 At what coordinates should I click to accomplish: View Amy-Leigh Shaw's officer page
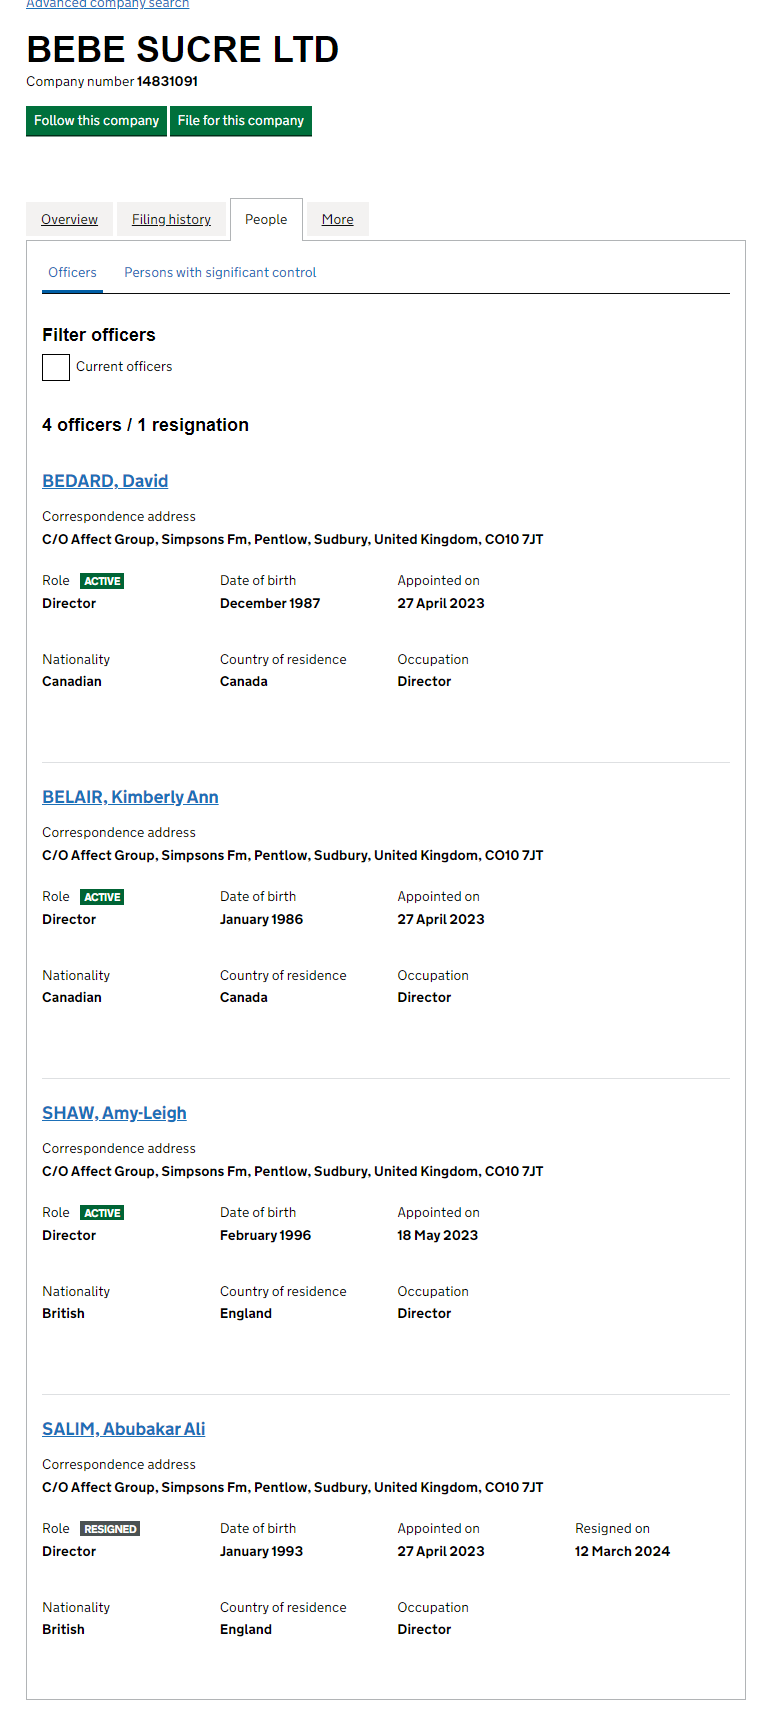pyautogui.click(x=114, y=1113)
